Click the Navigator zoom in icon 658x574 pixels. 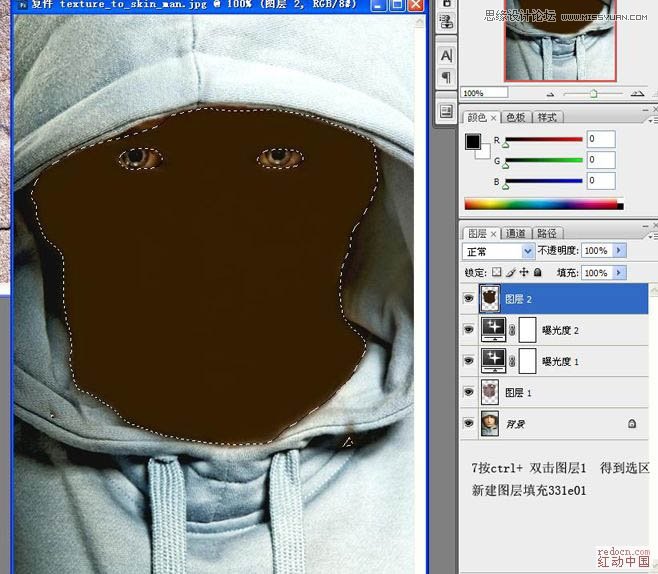pyautogui.click(x=637, y=94)
